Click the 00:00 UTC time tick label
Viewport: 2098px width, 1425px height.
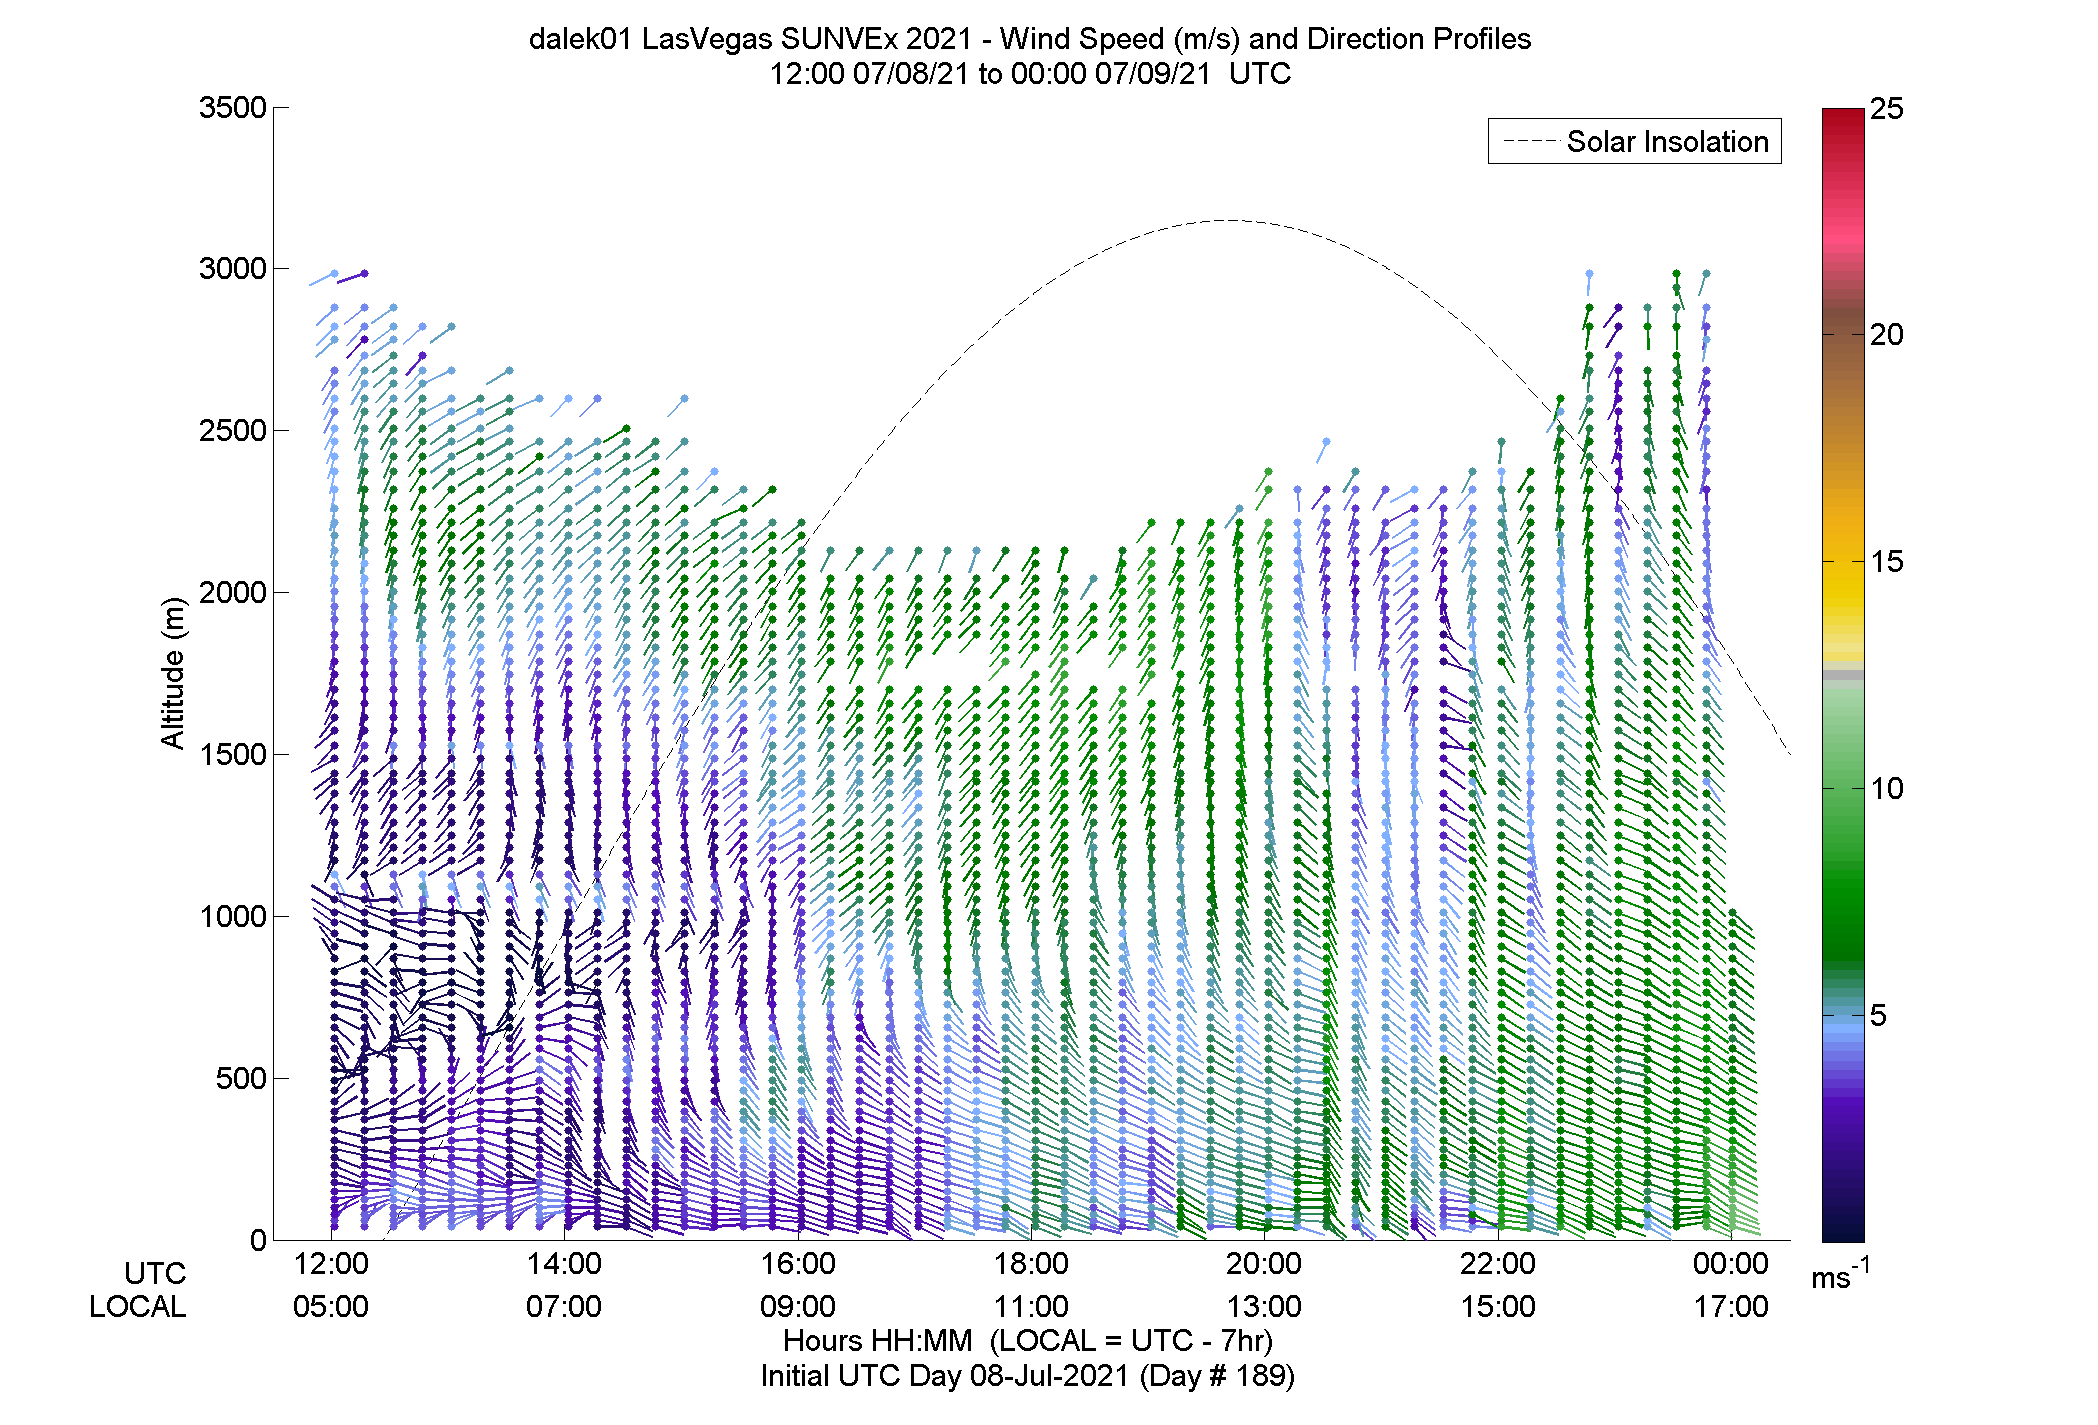pos(1731,1263)
